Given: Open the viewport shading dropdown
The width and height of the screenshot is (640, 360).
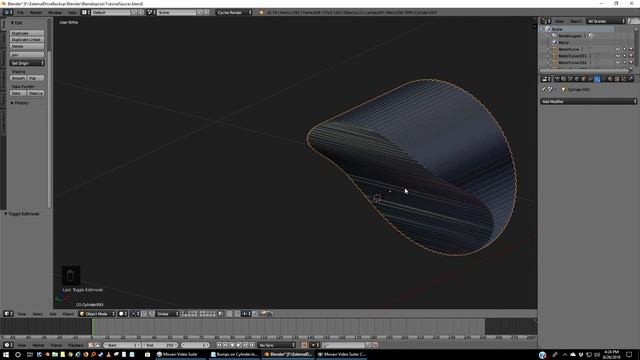Looking at the screenshot, I should click(x=122, y=313).
